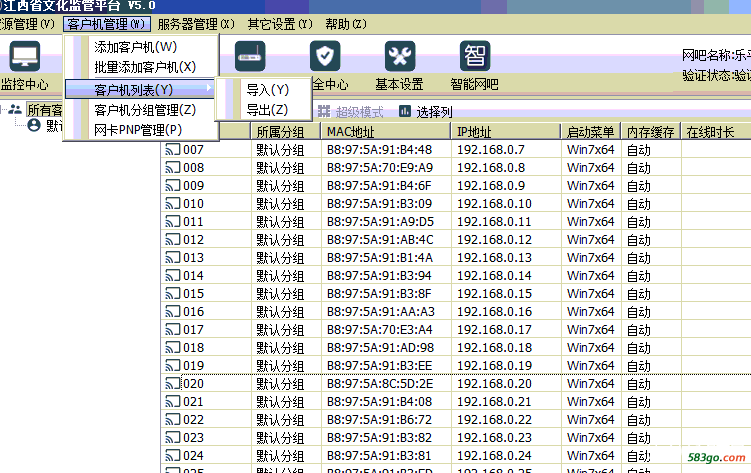This screenshot has width=751, height=473.
Task: Open the 帮助 menu
Action: click(x=344, y=23)
